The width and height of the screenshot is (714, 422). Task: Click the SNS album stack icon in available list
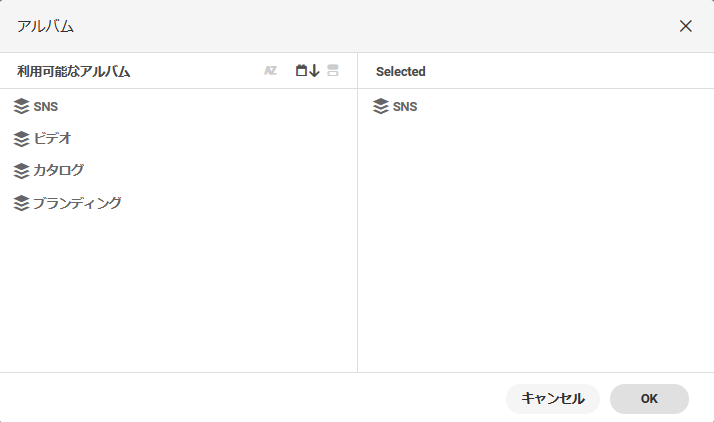22,106
